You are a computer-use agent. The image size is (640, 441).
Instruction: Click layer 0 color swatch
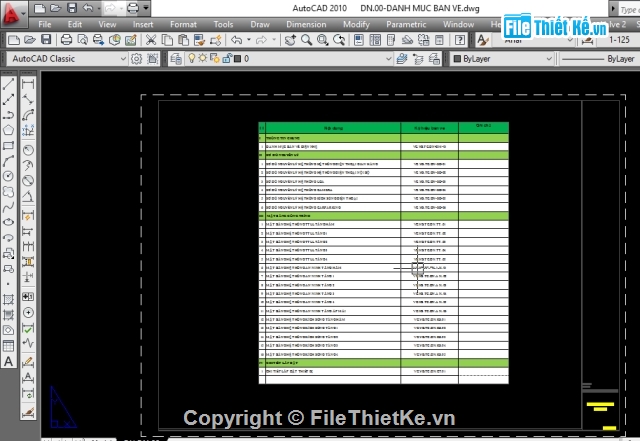pos(238,59)
